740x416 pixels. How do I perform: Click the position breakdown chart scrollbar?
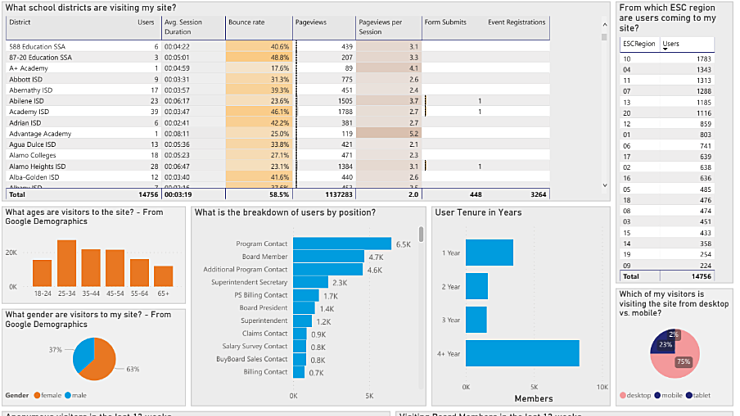422,233
